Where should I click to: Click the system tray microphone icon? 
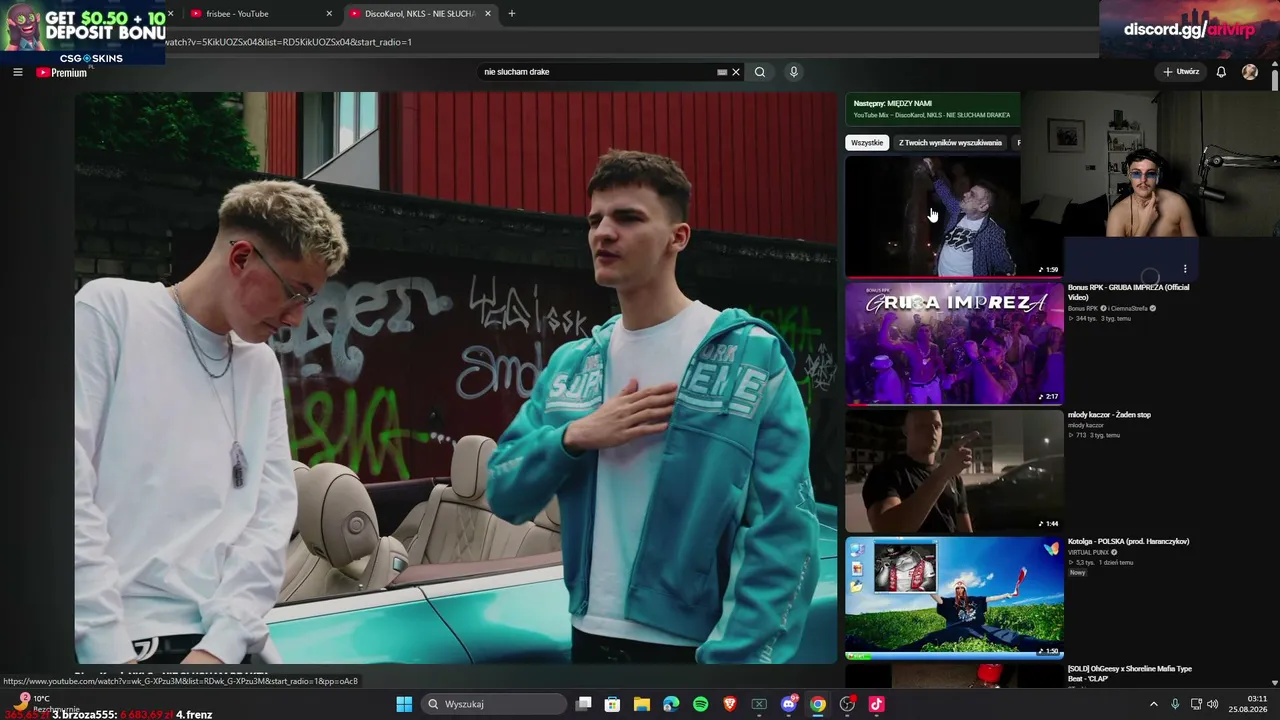tap(1175, 704)
